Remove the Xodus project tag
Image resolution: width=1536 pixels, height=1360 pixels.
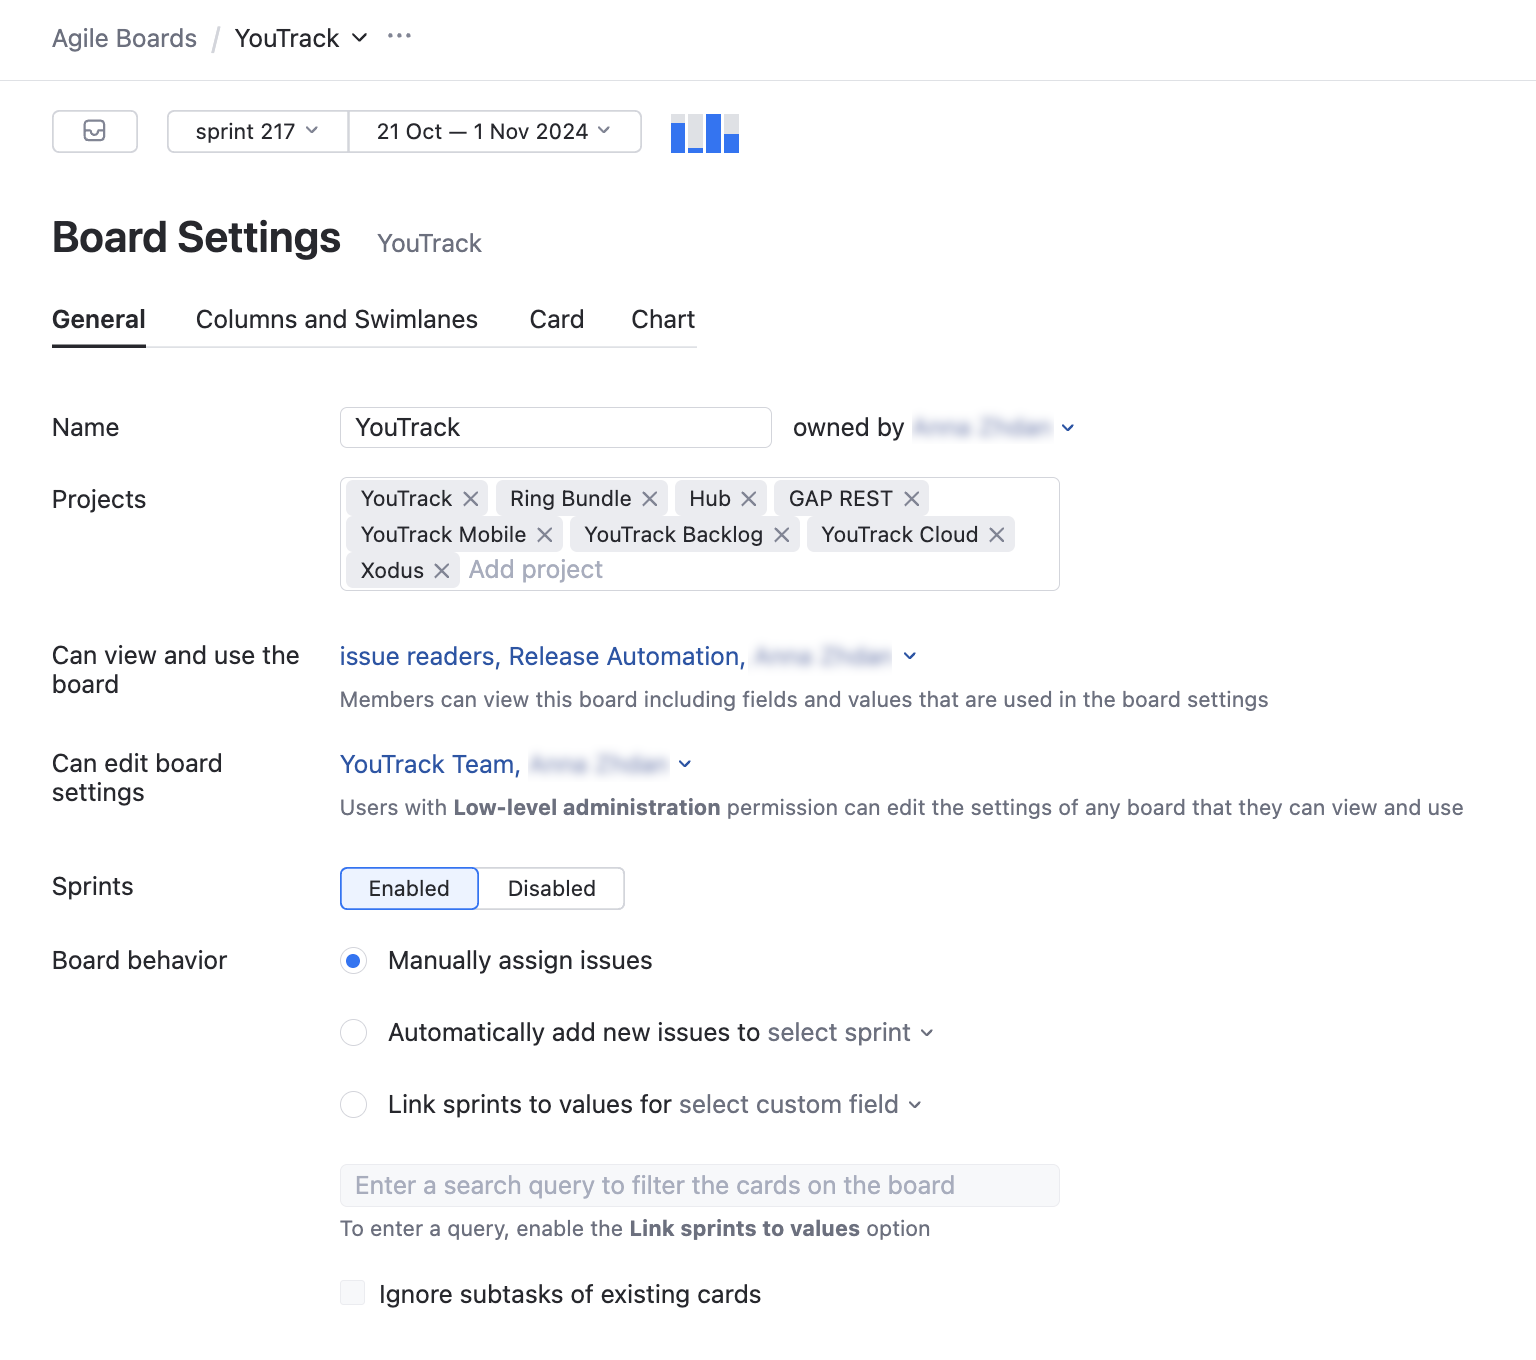pyautogui.click(x=442, y=571)
